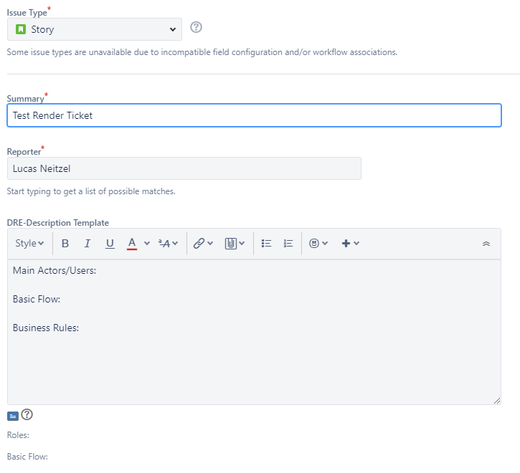Grab the text area resize handle
520x473 pixels.
pos(497,401)
